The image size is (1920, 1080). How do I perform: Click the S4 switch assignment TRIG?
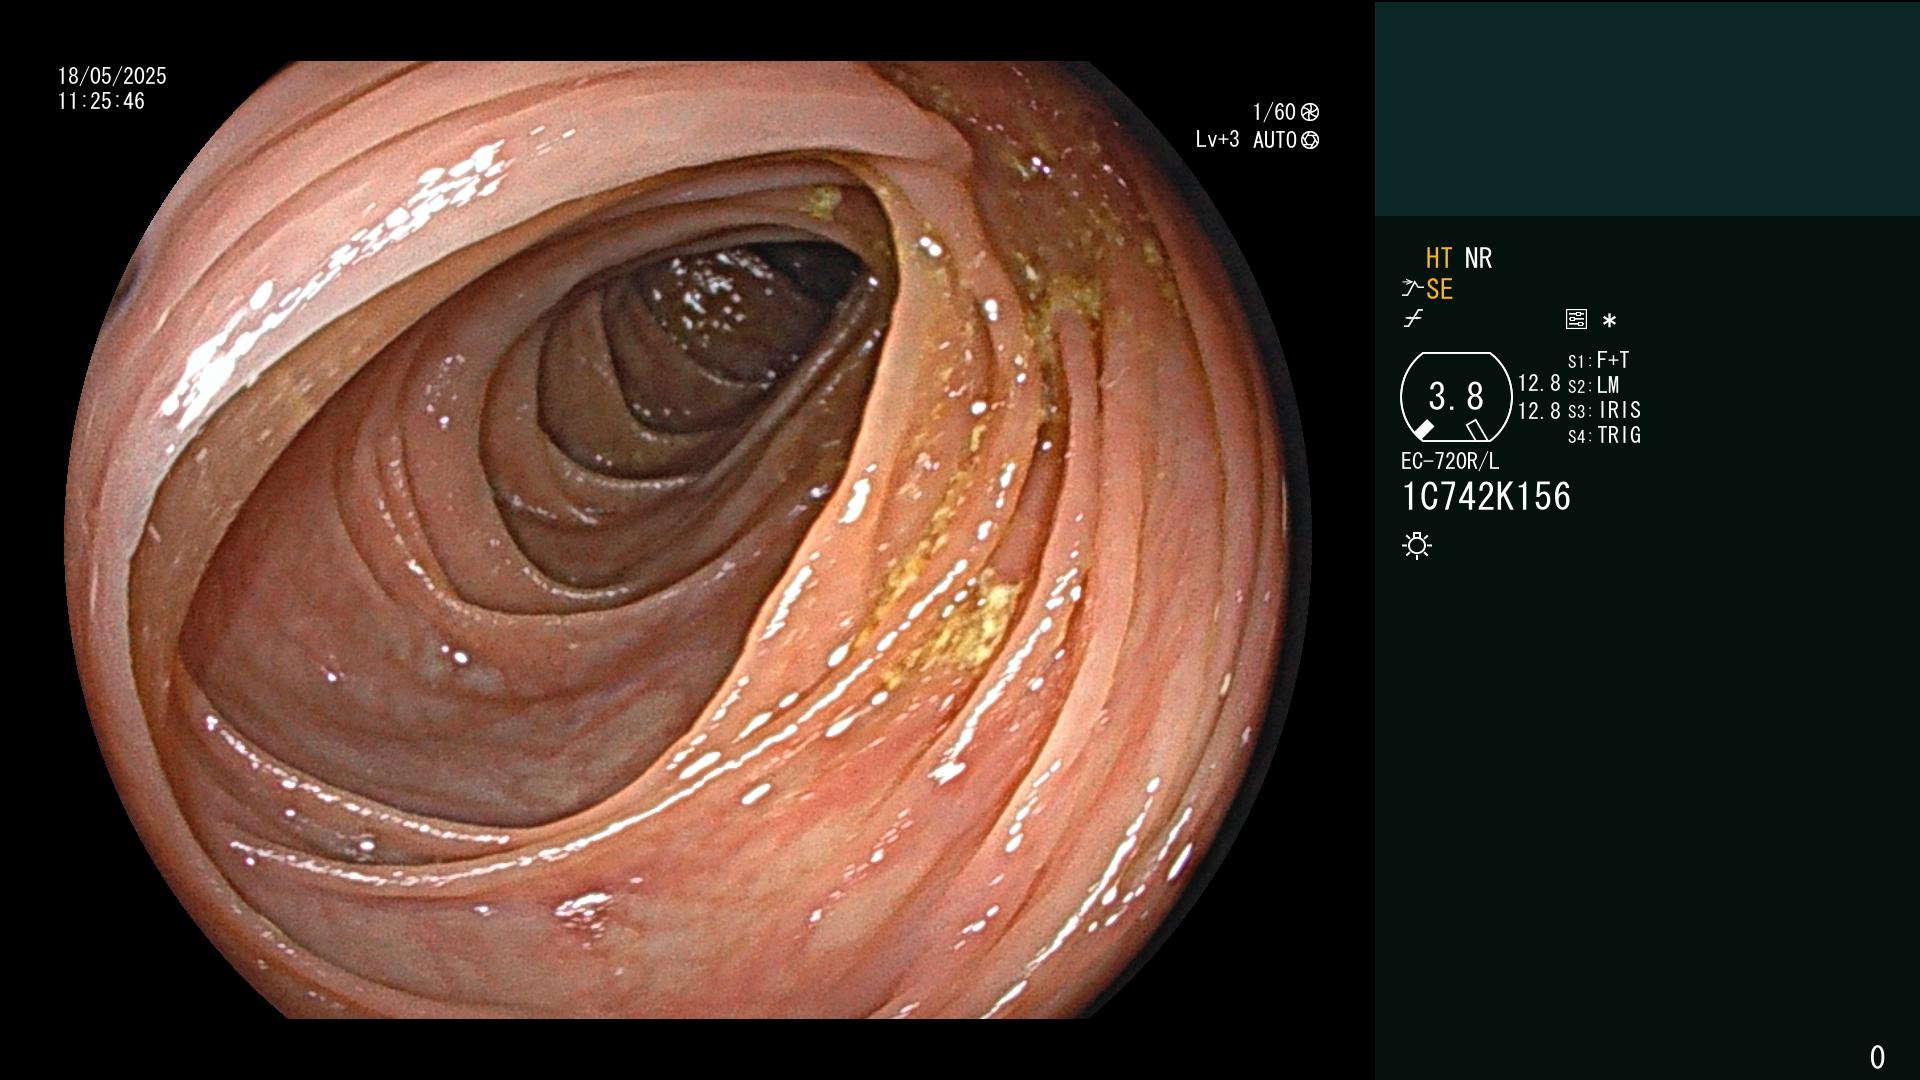pos(1604,435)
